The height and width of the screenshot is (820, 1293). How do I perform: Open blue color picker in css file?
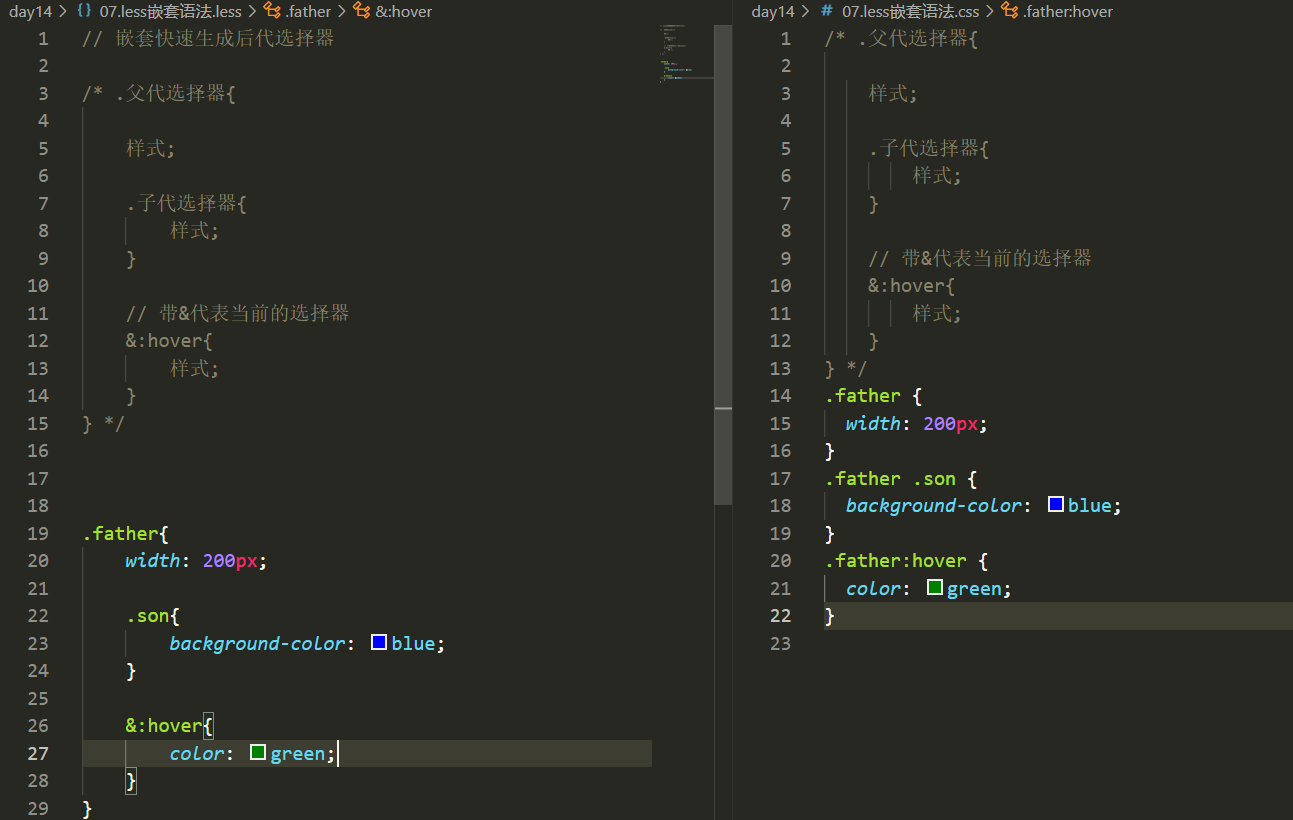(x=1056, y=504)
